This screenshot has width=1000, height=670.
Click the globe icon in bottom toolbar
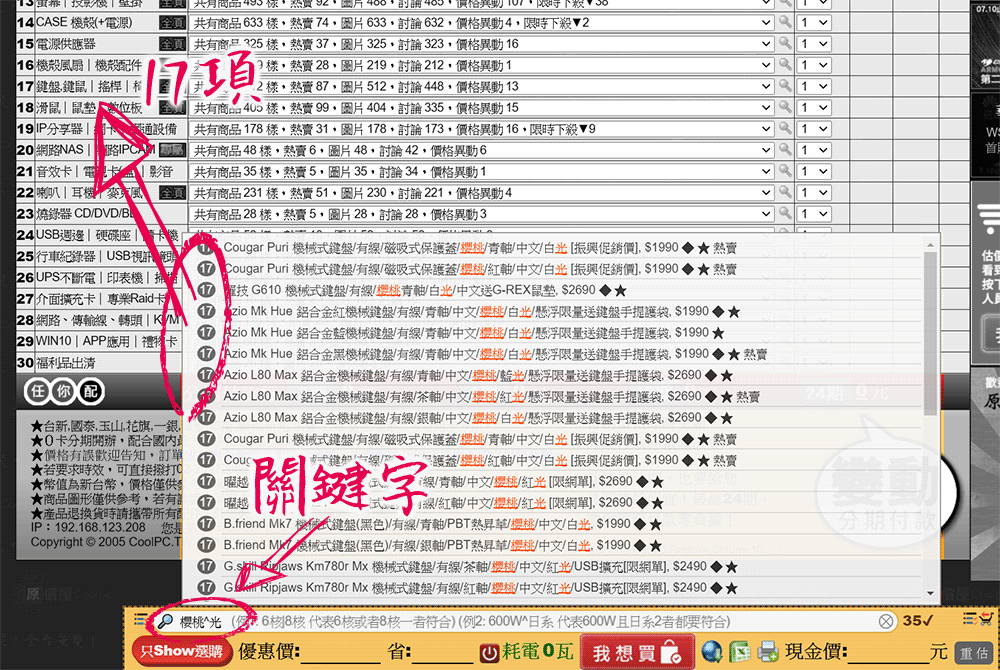(x=711, y=652)
